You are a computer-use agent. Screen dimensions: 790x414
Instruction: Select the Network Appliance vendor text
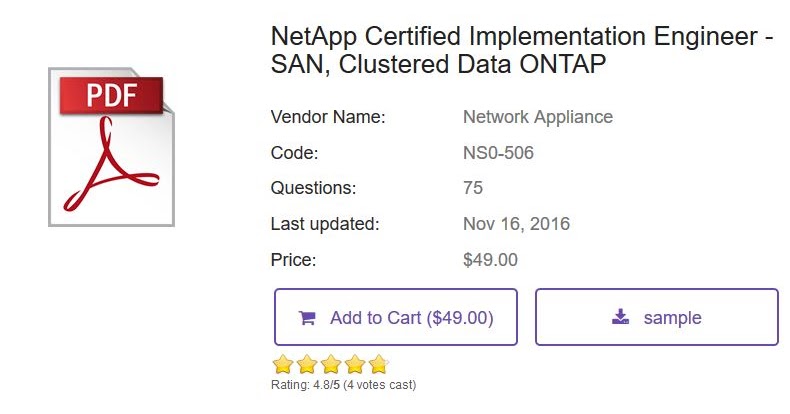tap(537, 117)
